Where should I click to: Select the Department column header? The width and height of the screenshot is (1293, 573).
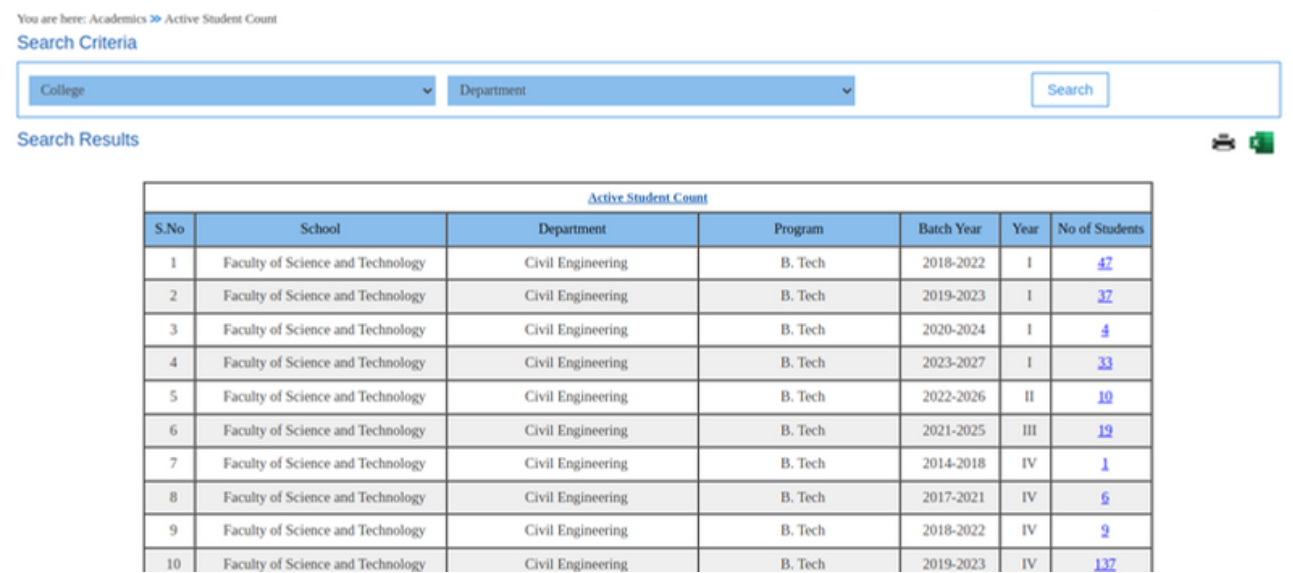[572, 229]
